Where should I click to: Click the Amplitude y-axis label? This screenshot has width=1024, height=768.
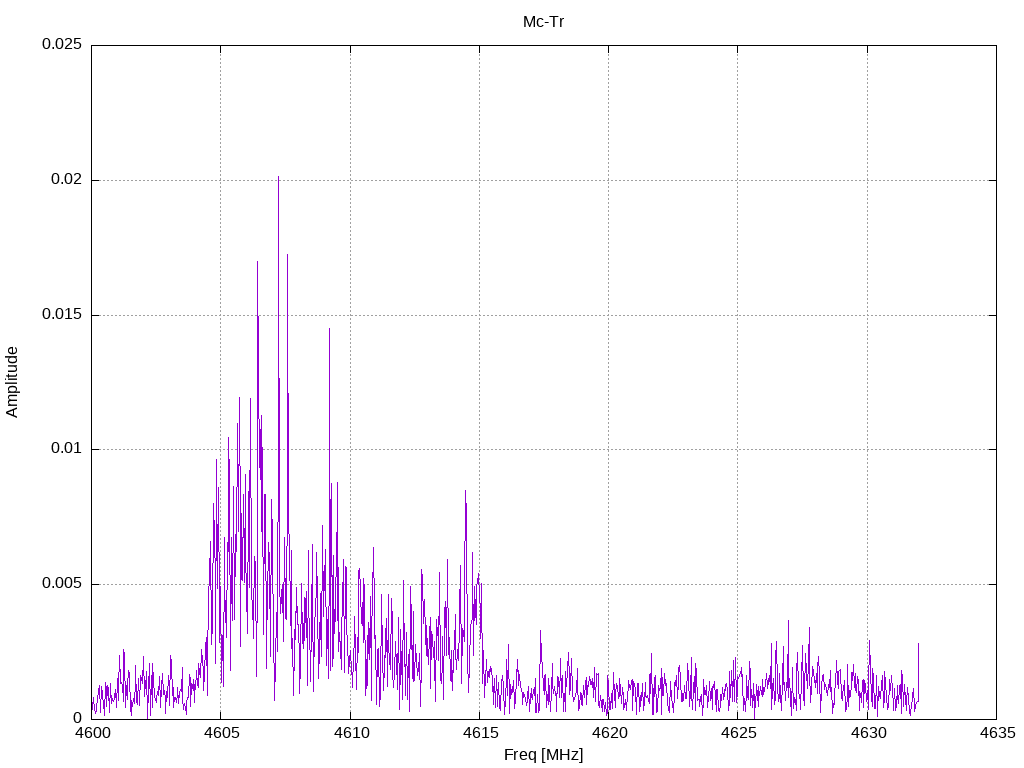coord(13,381)
